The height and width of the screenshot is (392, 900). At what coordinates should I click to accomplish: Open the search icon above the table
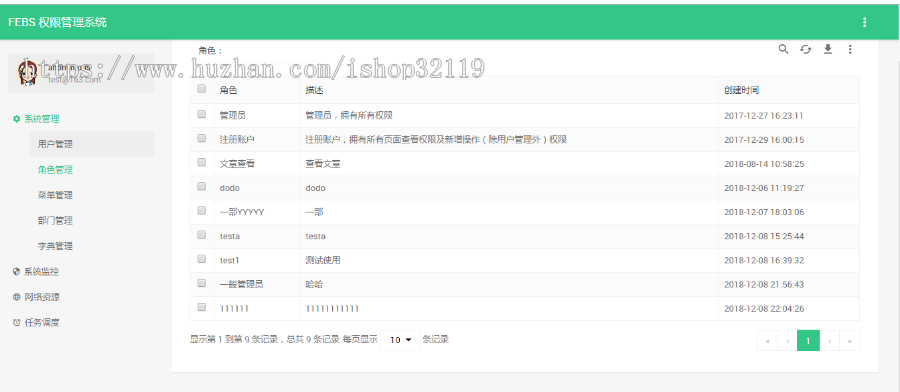coord(783,49)
